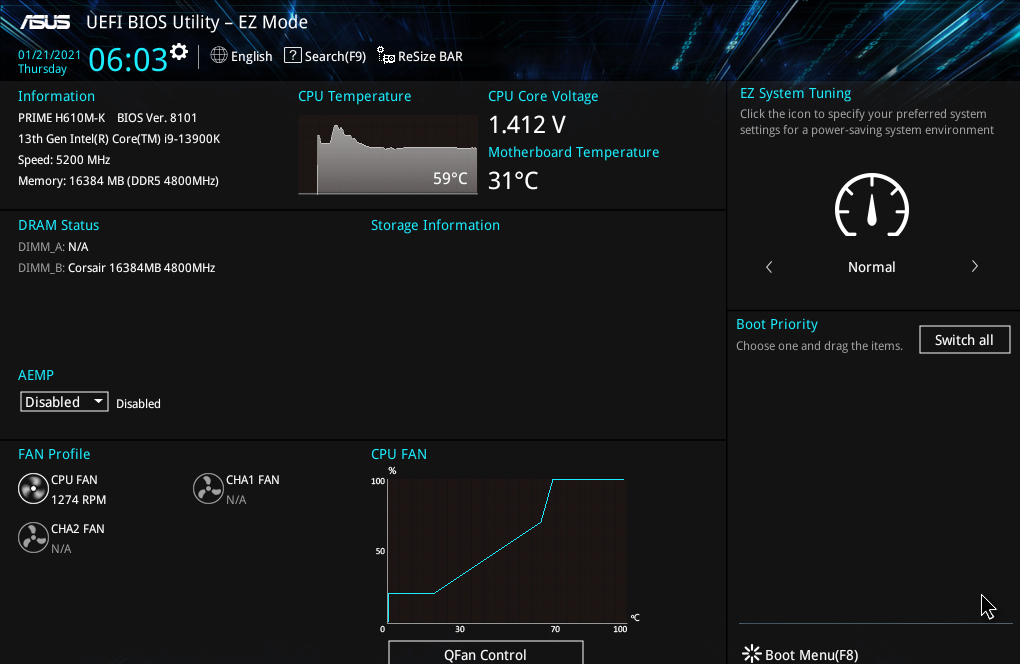Click the CPU FAN curve chart
This screenshot has width=1020, height=664.
507,551
